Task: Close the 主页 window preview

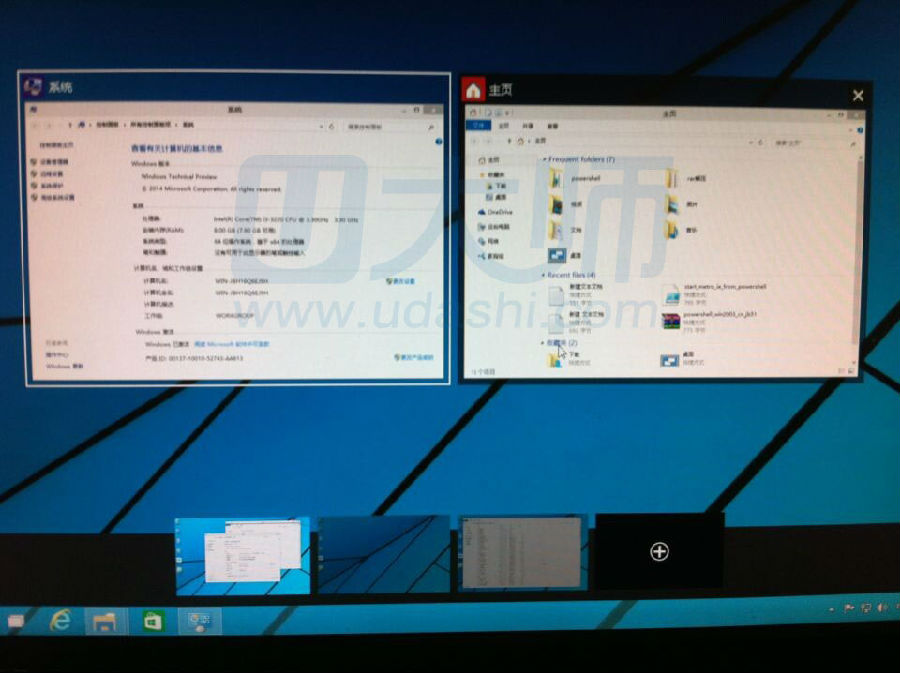Action: tap(857, 95)
